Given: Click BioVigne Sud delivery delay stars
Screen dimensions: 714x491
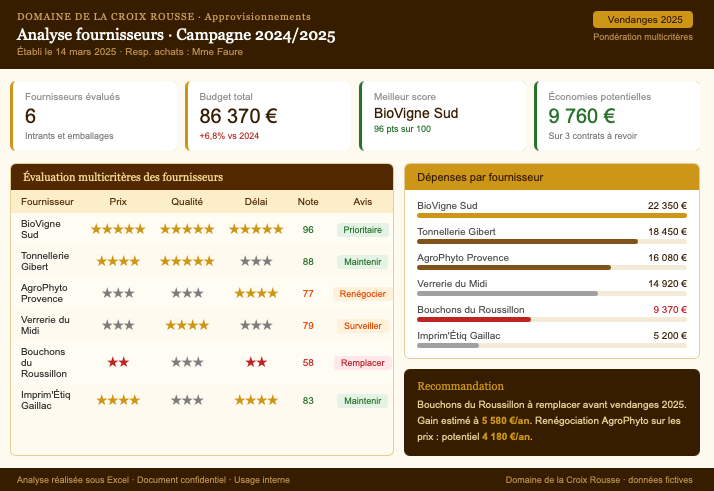Looking at the screenshot, I should [x=256, y=229].
